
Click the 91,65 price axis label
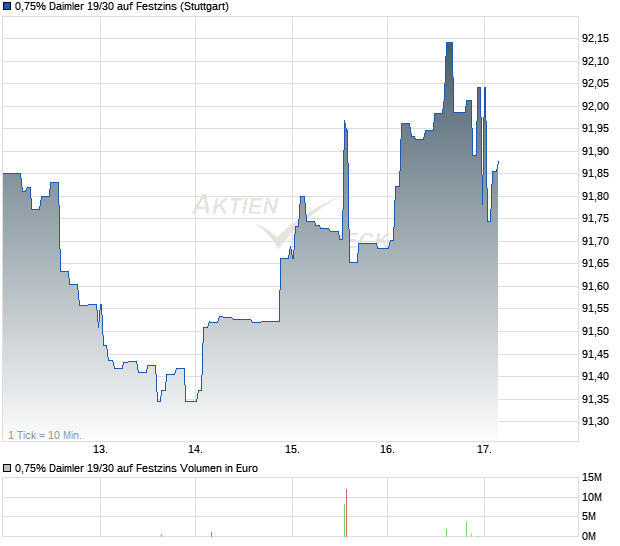(595, 263)
